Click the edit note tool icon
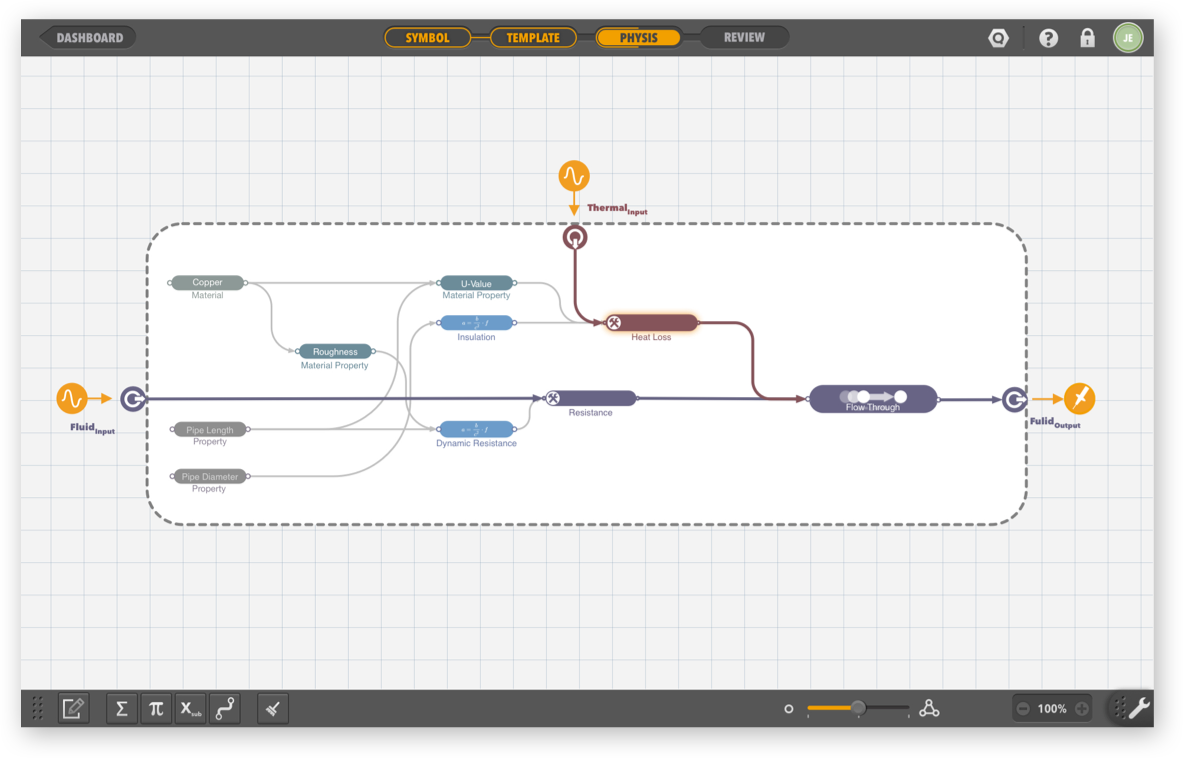Viewport: 1183px width, 758px height. (x=73, y=709)
